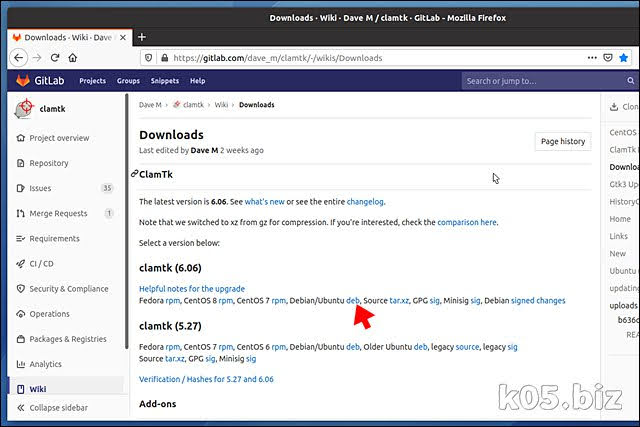Click the tracking protection shield icon
640x427 pixels.
(x=149, y=58)
